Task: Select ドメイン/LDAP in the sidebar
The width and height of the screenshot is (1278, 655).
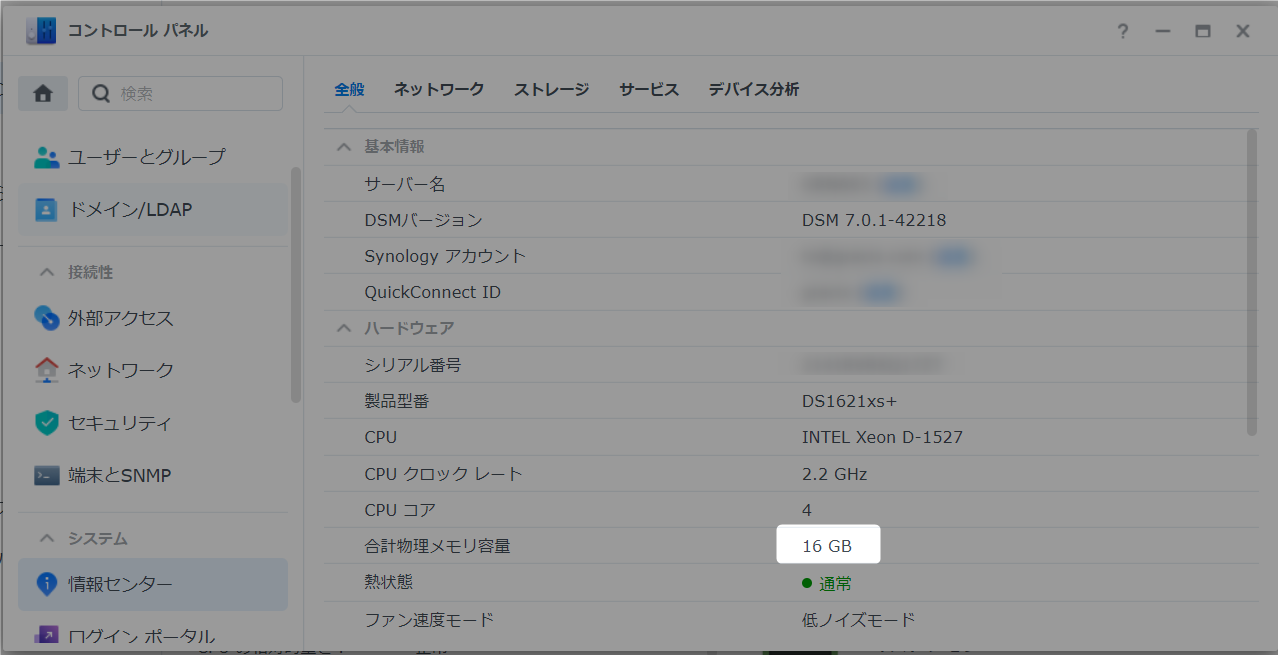Action: coord(153,210)
